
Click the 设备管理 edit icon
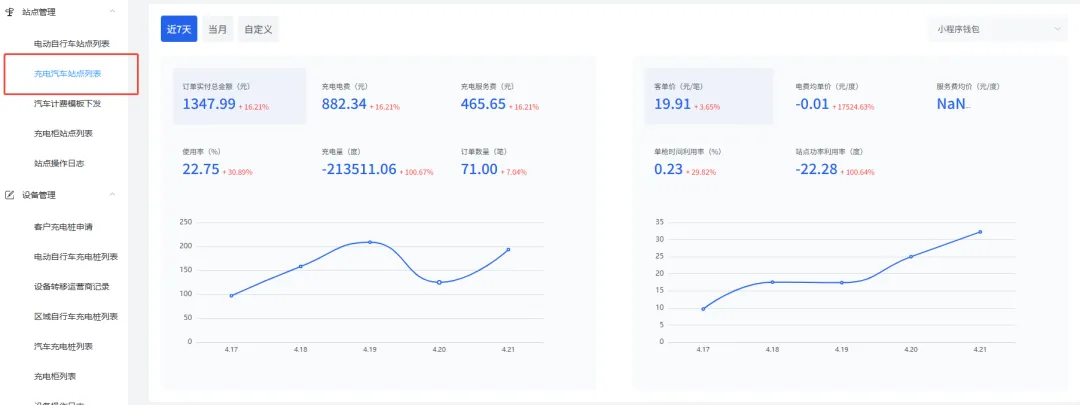click(x=10, y=194)
